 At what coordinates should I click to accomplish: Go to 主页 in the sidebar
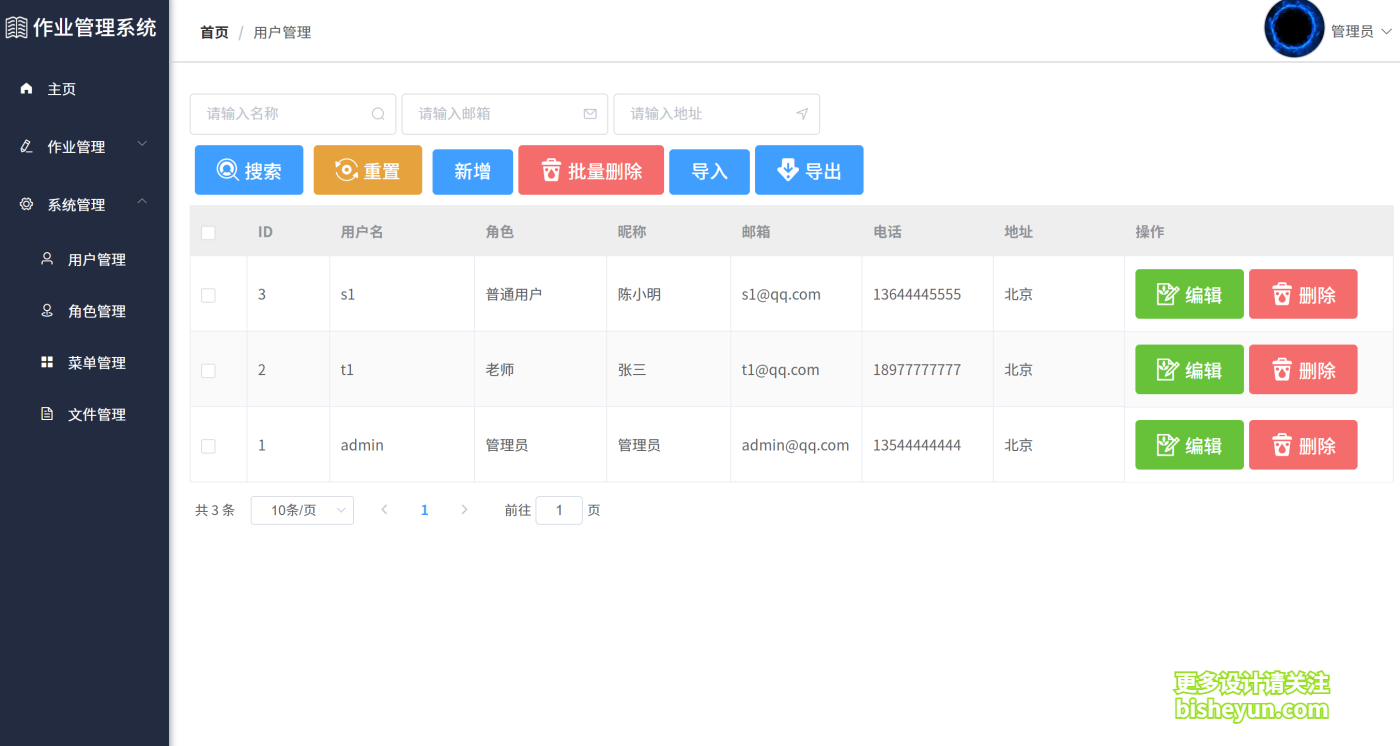(x=84, y=89)
